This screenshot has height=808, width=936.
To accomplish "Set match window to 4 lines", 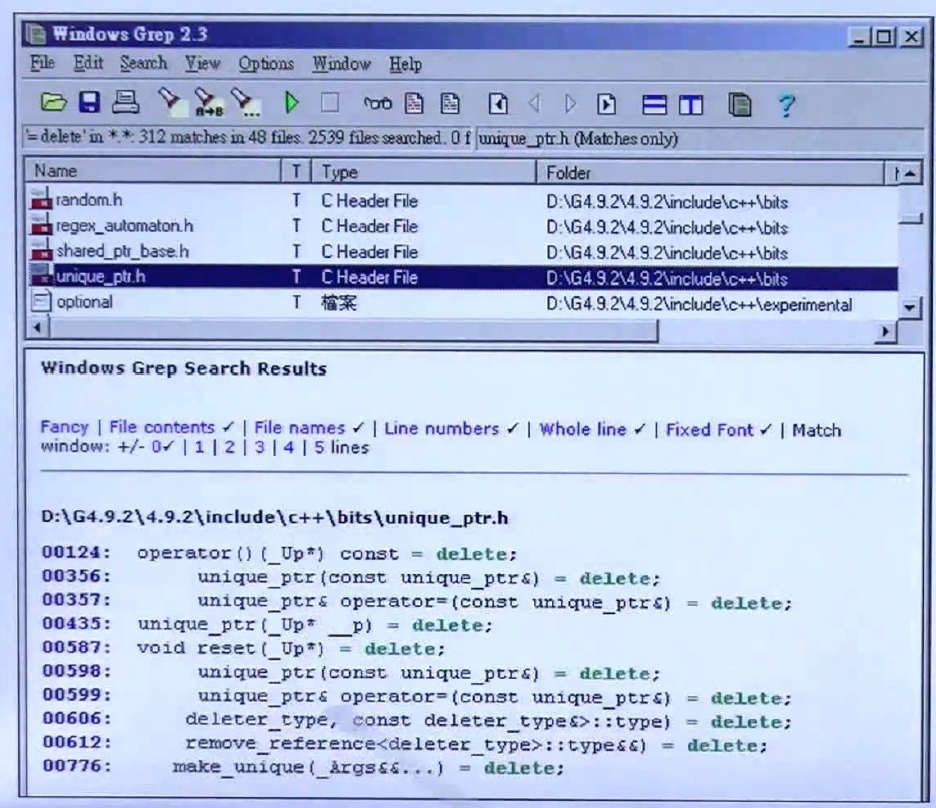I will (288, 447).
